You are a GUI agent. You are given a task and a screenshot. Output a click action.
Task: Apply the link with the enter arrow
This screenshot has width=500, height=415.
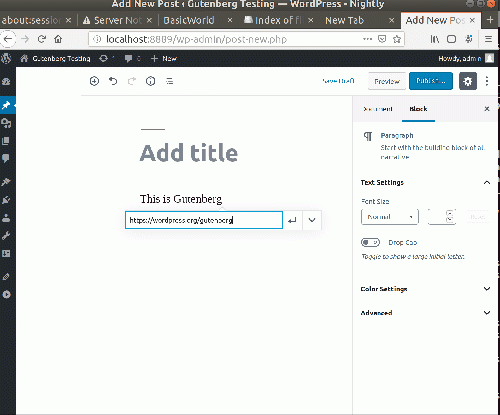[x=292, y=220]
